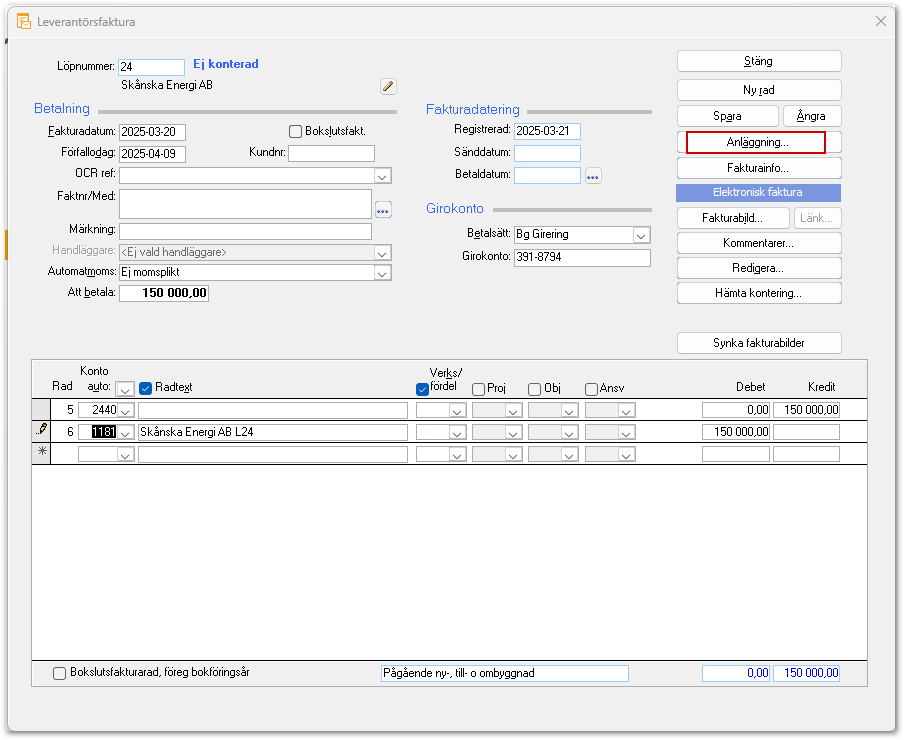904x740 pixels.
Task: Click the Sänddatum field
Action: coord(547,153)
